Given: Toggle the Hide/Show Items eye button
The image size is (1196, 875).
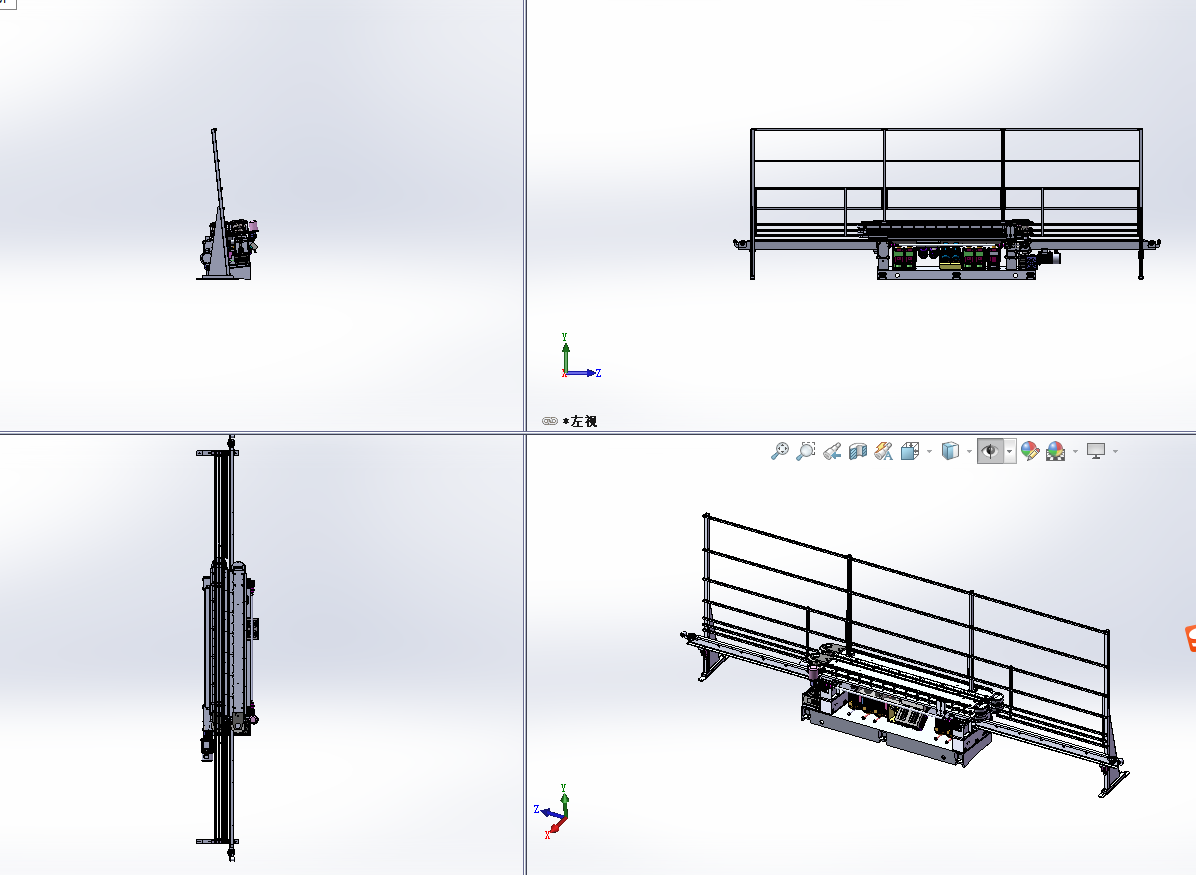Looking at the screenshot, I should point(990,452).
